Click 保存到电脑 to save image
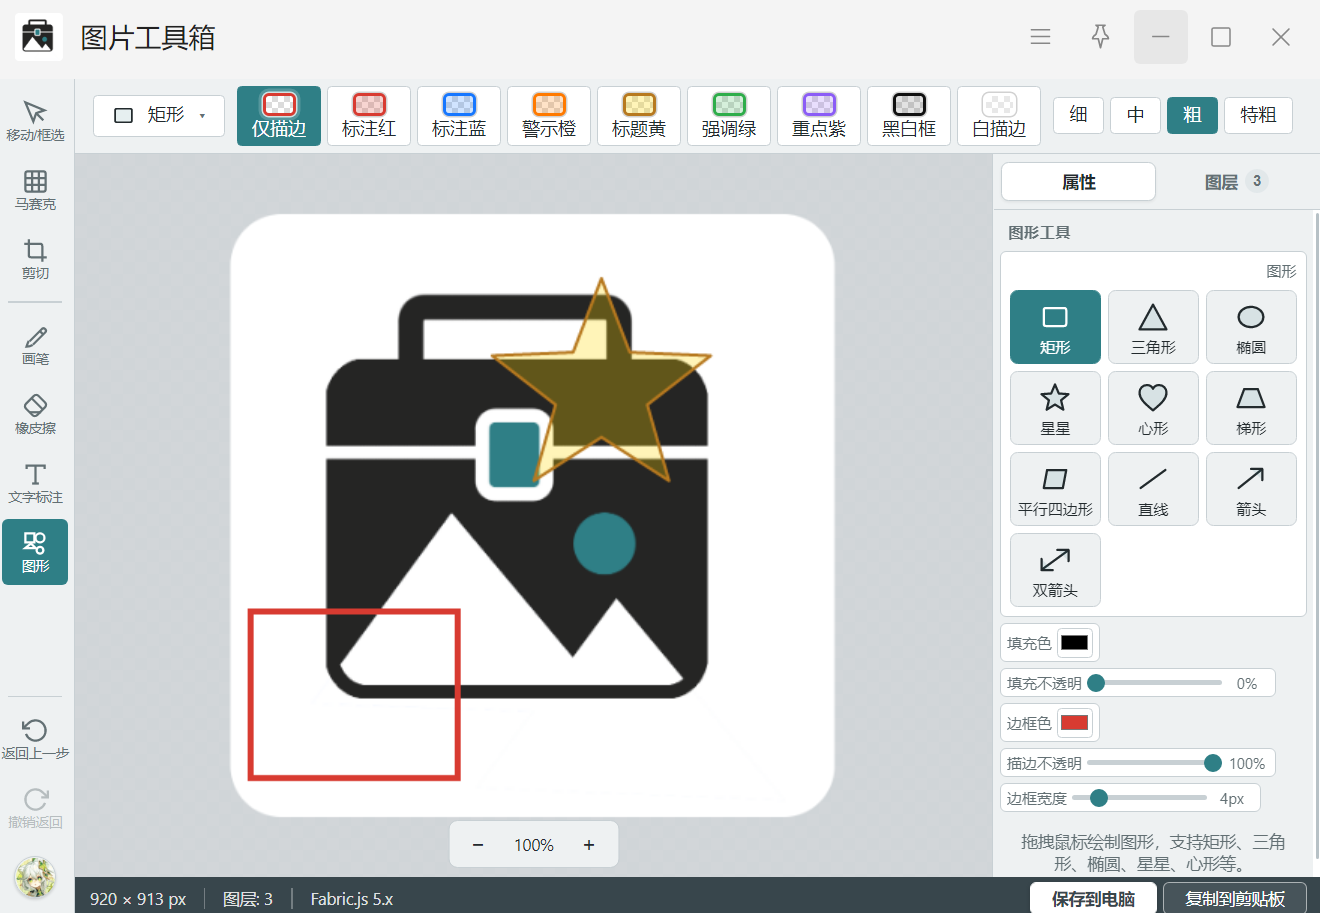This screenshot has width=1320, height=913. coord(1093,898)
